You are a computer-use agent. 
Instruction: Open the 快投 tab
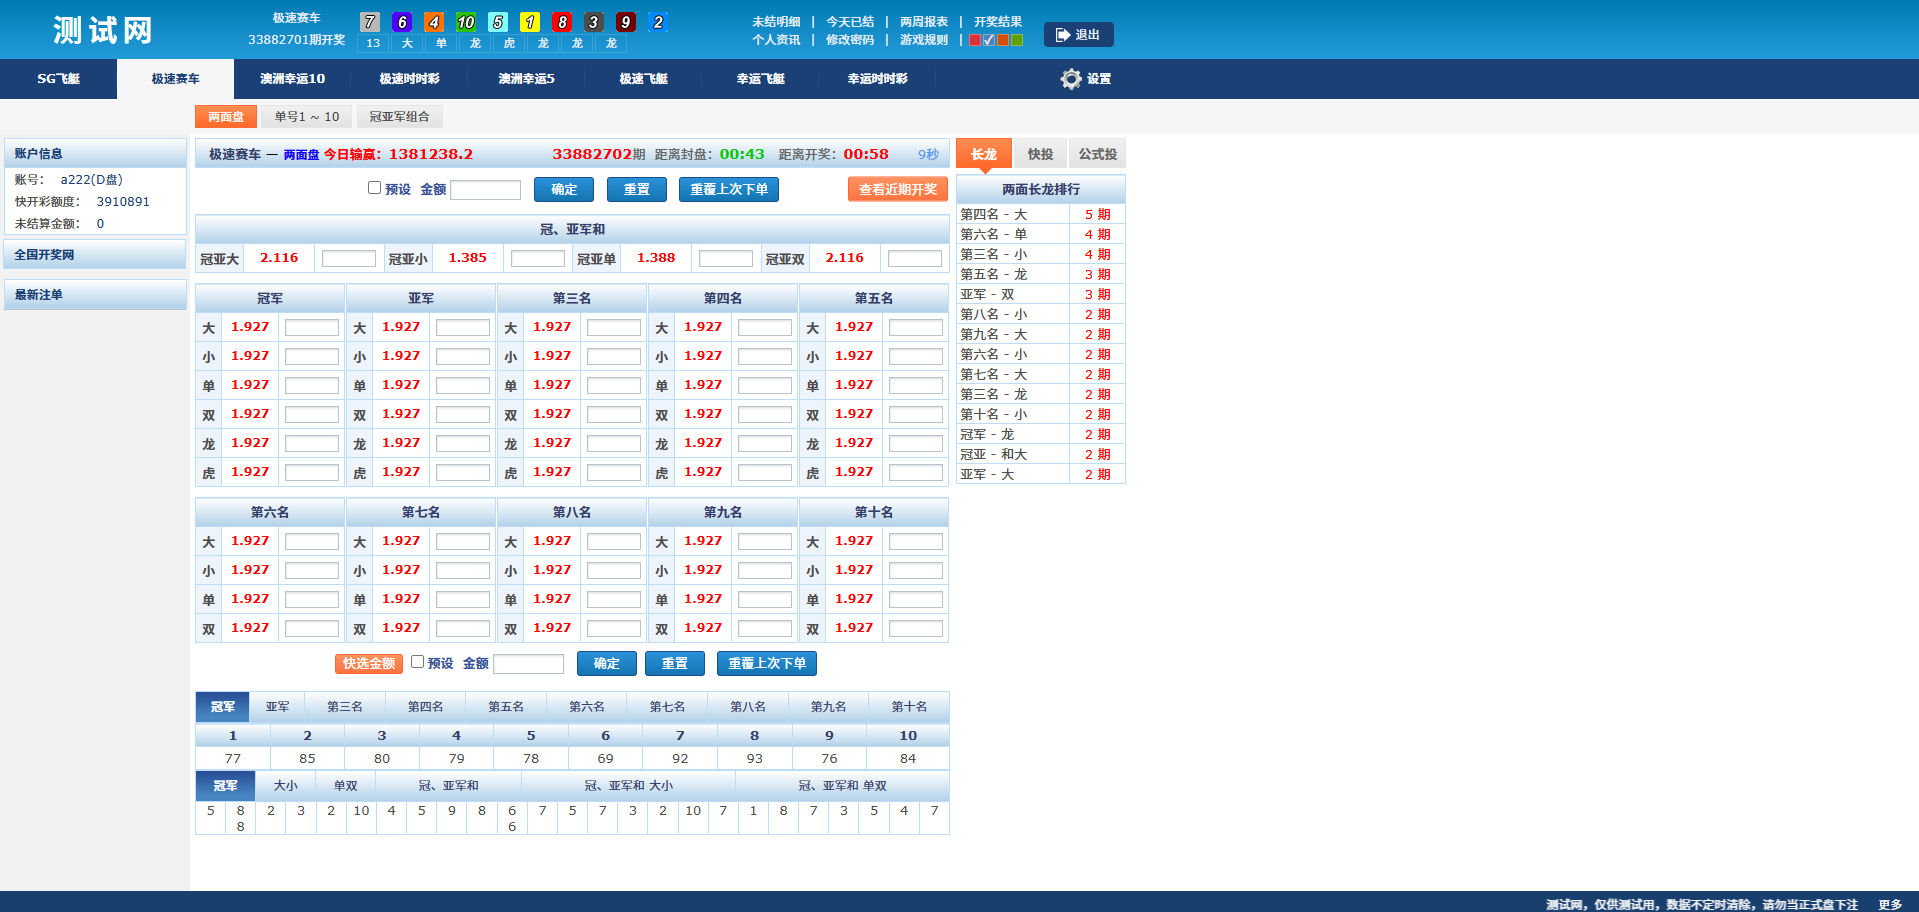tap(1040, 154)
